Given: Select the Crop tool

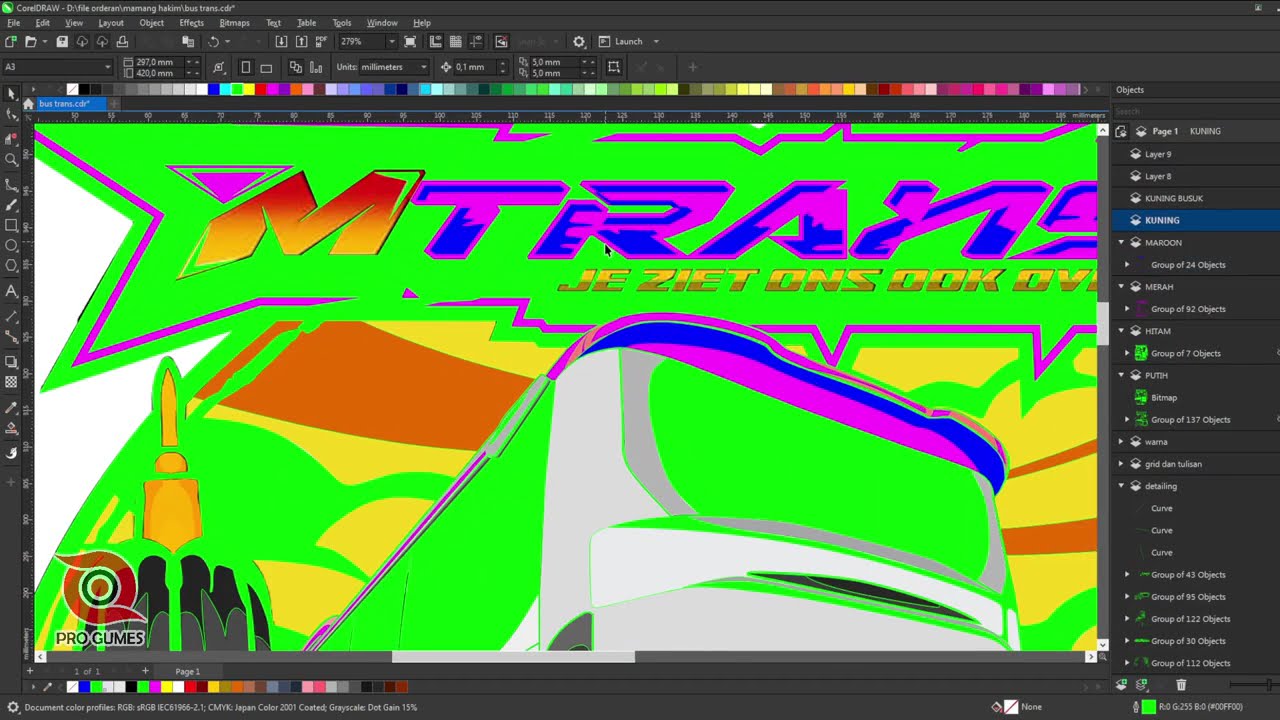Looking at the screenshot, I should pyautogui.click(x=11, y=138).
